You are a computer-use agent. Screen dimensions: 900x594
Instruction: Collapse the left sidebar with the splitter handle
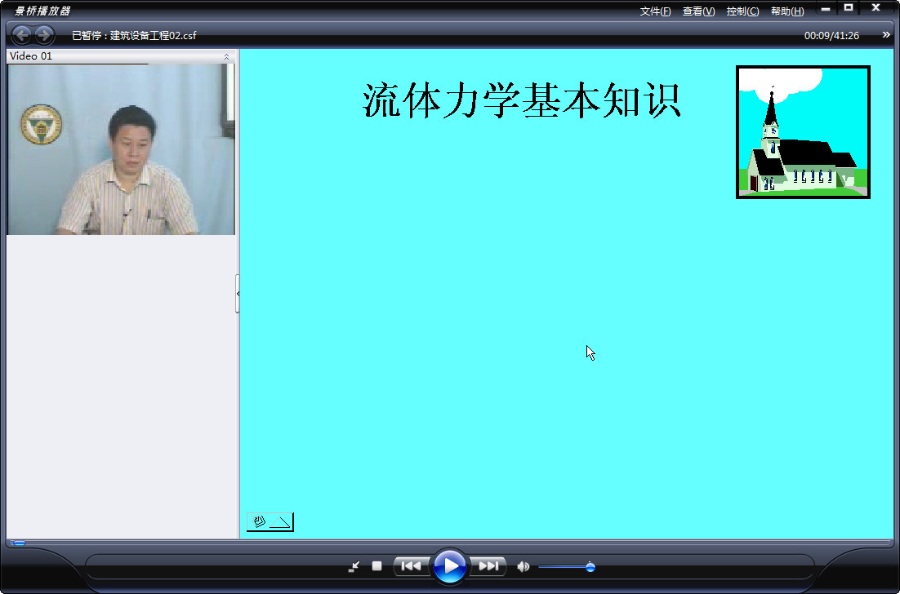coord(237,293)
